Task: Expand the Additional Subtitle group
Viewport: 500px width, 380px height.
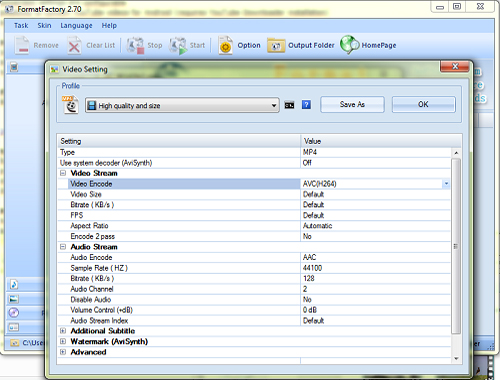Action: [63, 331]
